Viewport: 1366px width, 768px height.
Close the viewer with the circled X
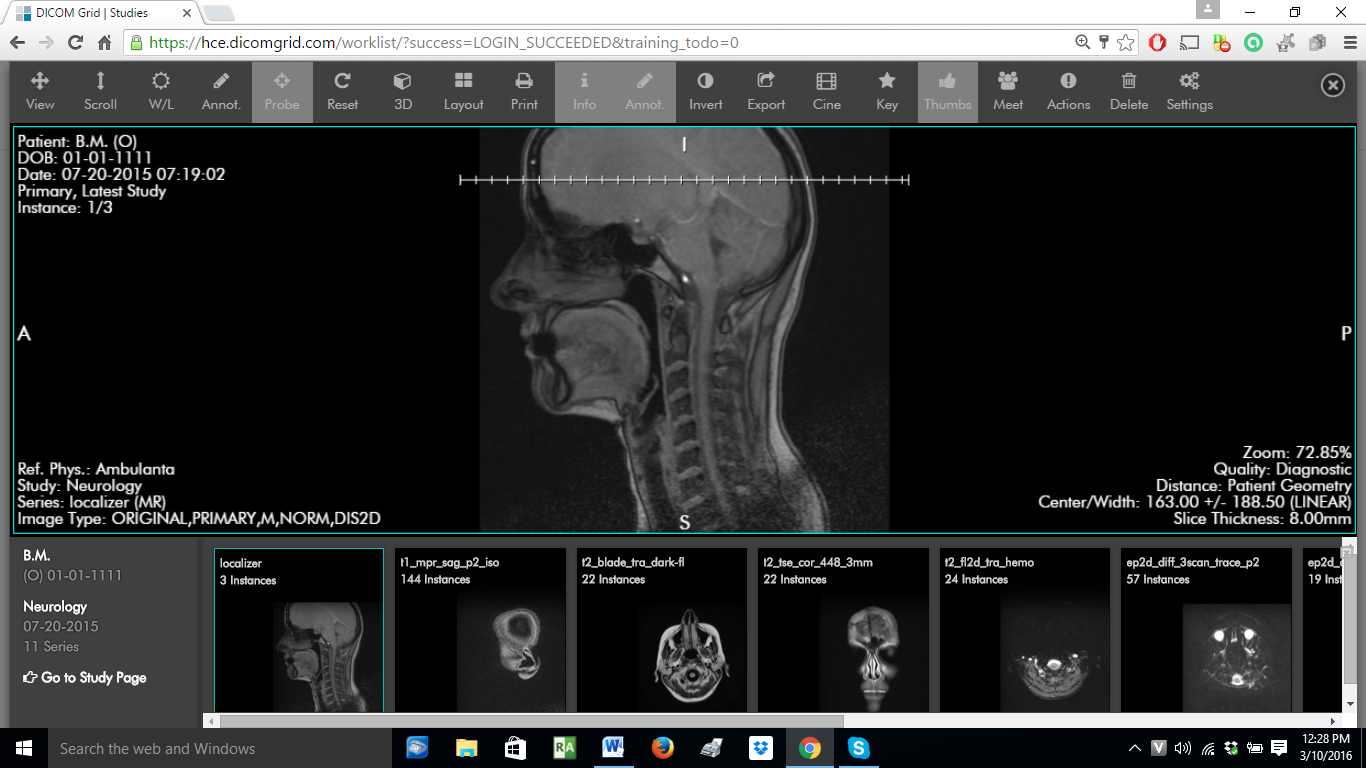[x=1333, y=86]
